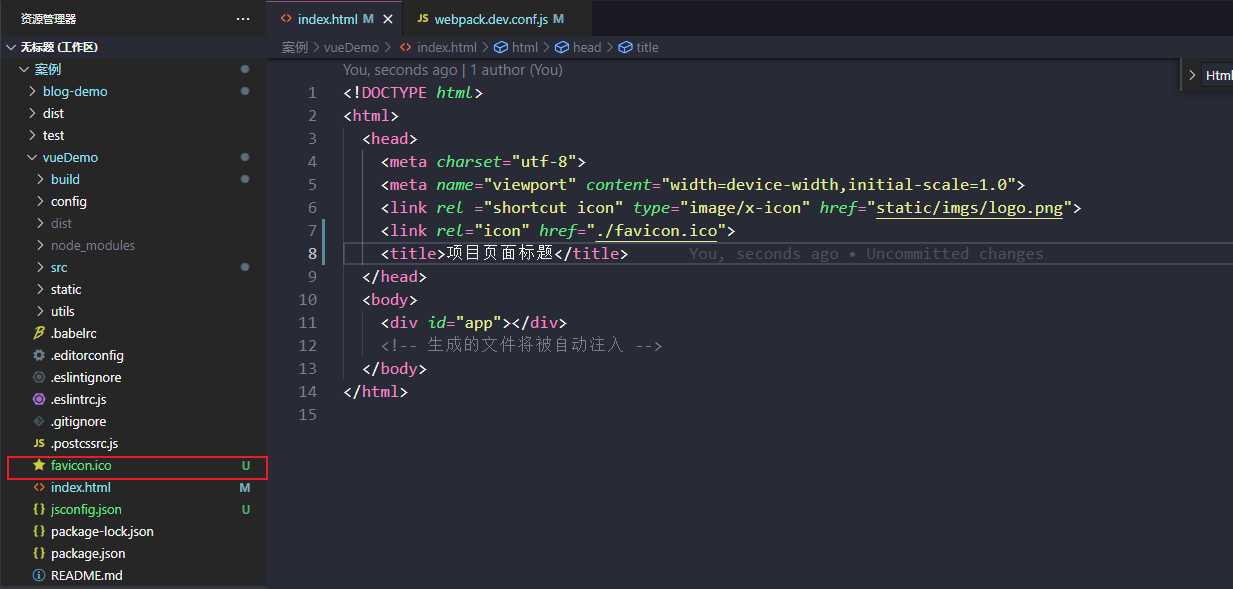1233x589 pixels.
Task: Expand the collapsed Html panel on right edge
Action: point(1192,74)
